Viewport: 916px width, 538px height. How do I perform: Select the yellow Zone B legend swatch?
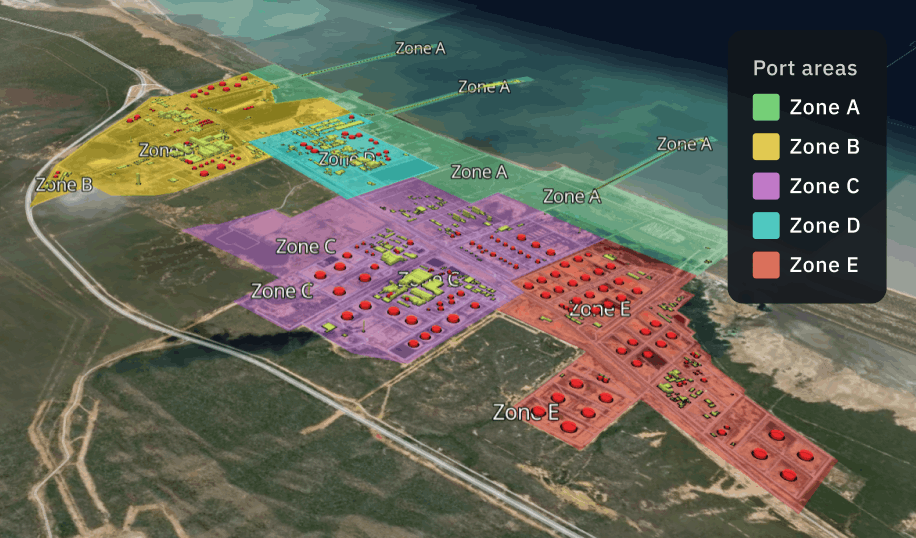click(x=766, y=147)
